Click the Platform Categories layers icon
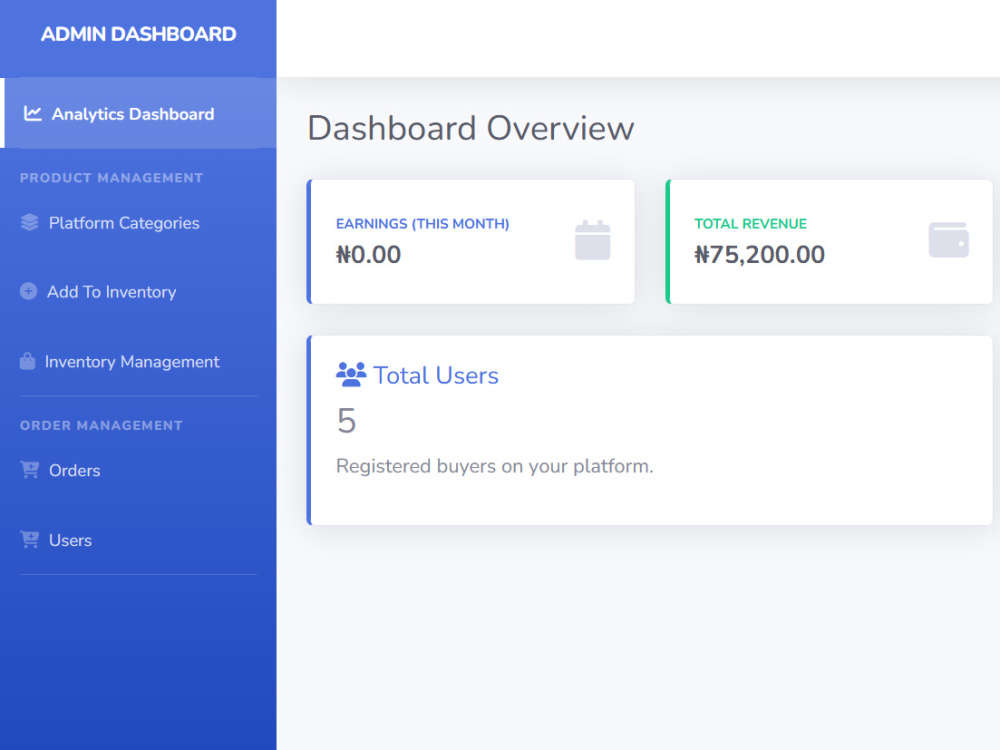 click(29, 222)
